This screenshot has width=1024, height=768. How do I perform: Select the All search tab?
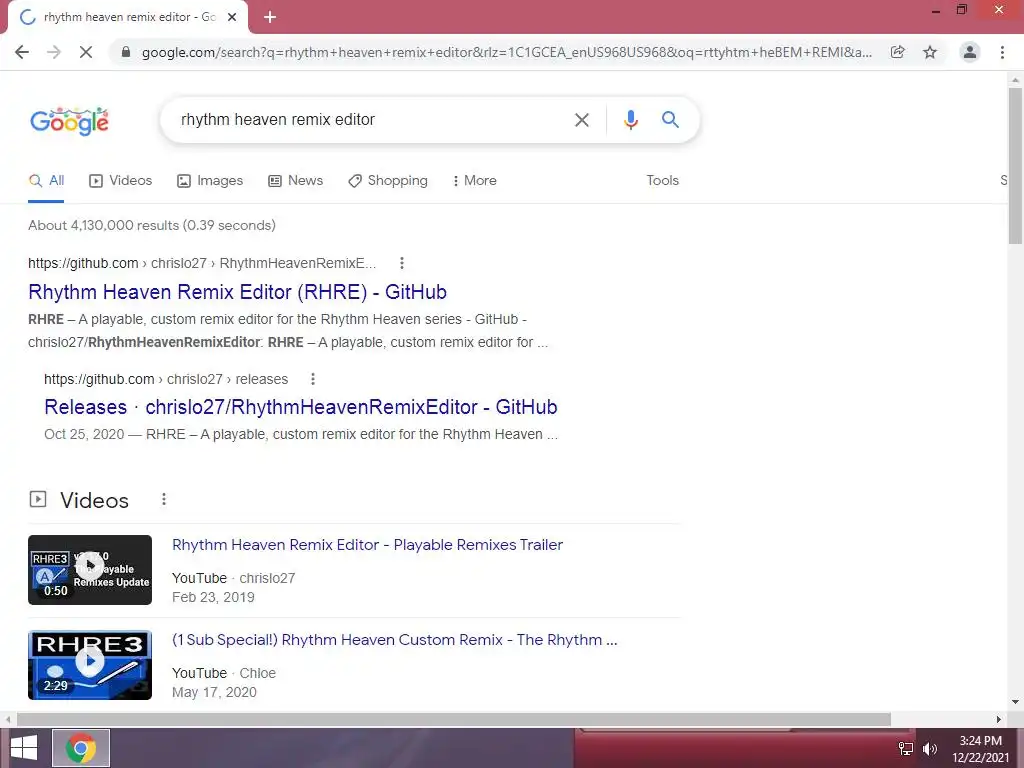(x=46, y=181)
